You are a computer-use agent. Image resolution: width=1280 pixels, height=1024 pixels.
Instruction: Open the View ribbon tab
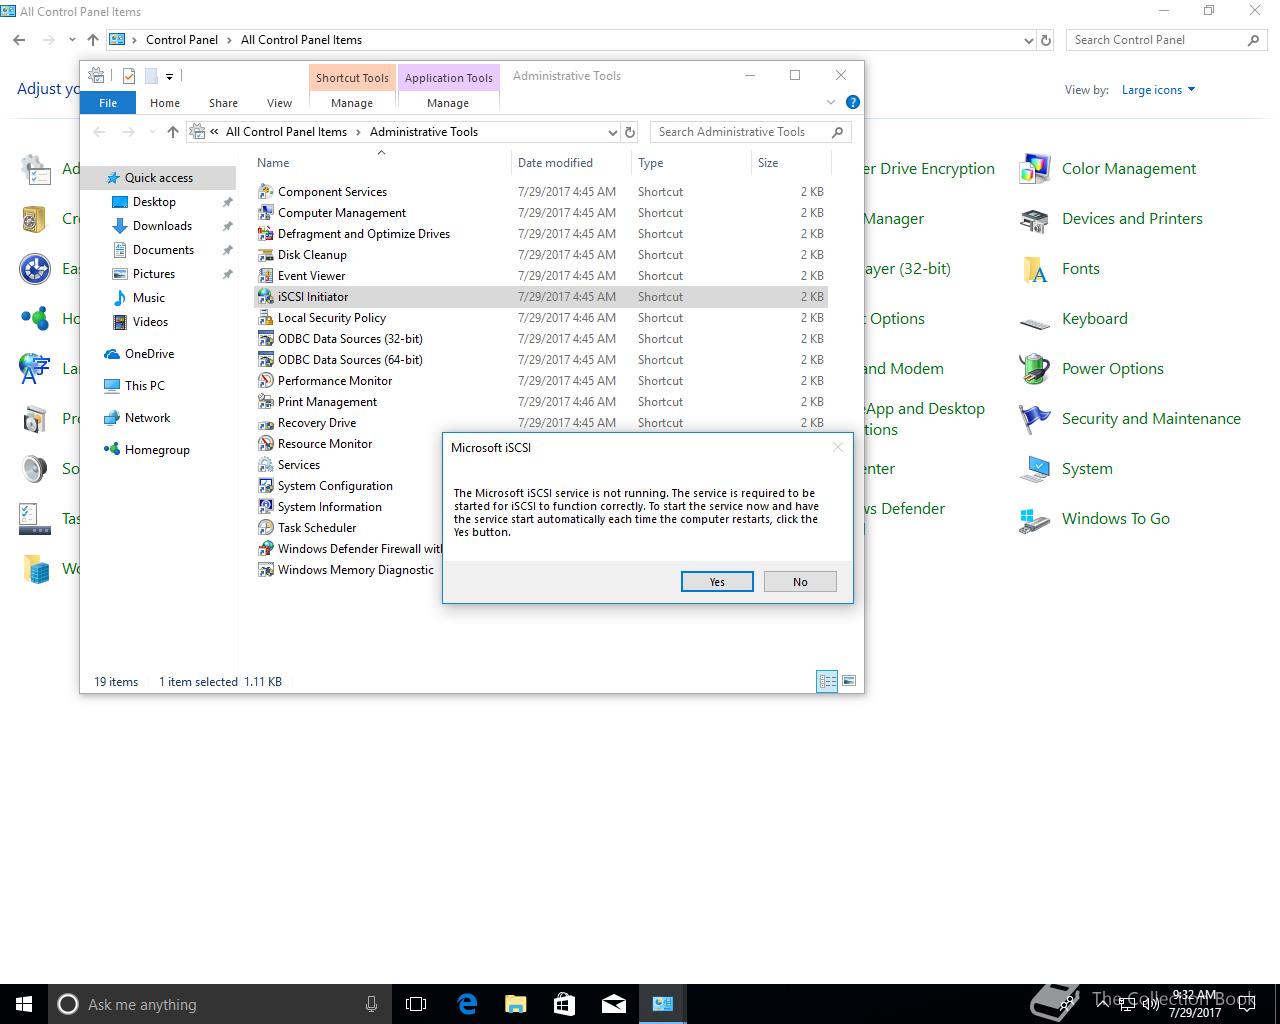[279, 103]
